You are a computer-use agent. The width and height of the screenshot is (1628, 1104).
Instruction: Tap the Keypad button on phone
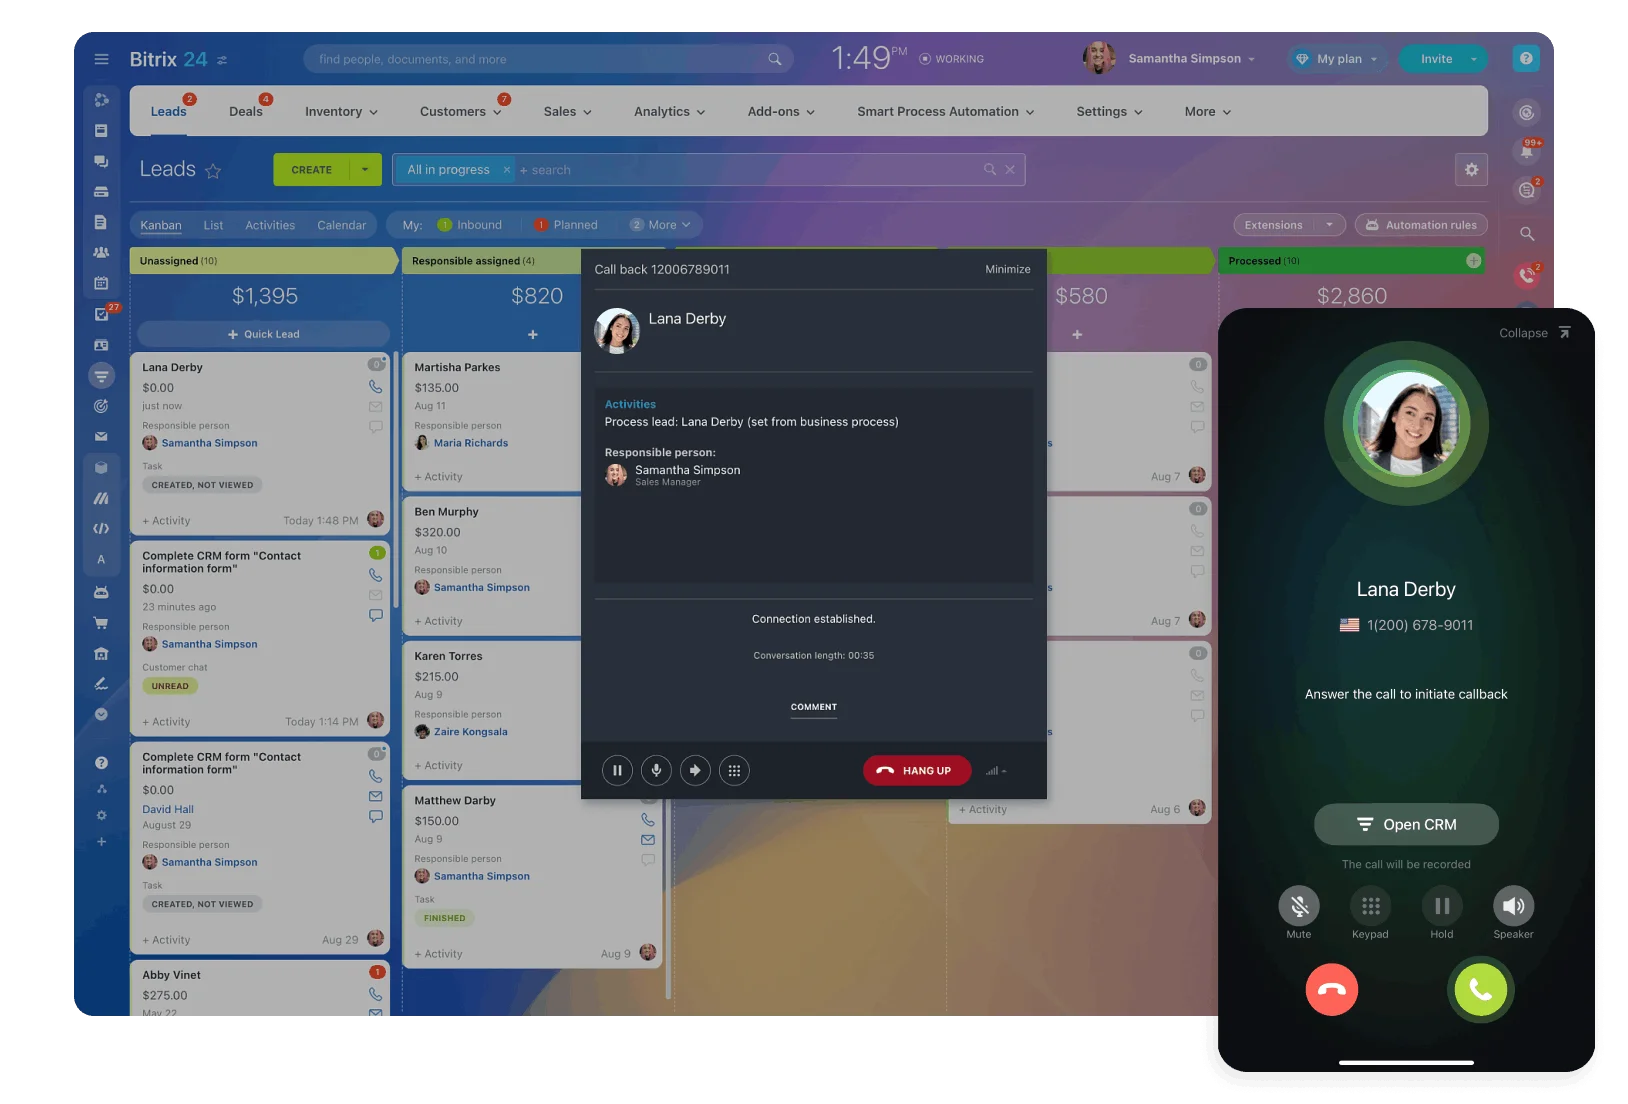tap(1371, 906)
